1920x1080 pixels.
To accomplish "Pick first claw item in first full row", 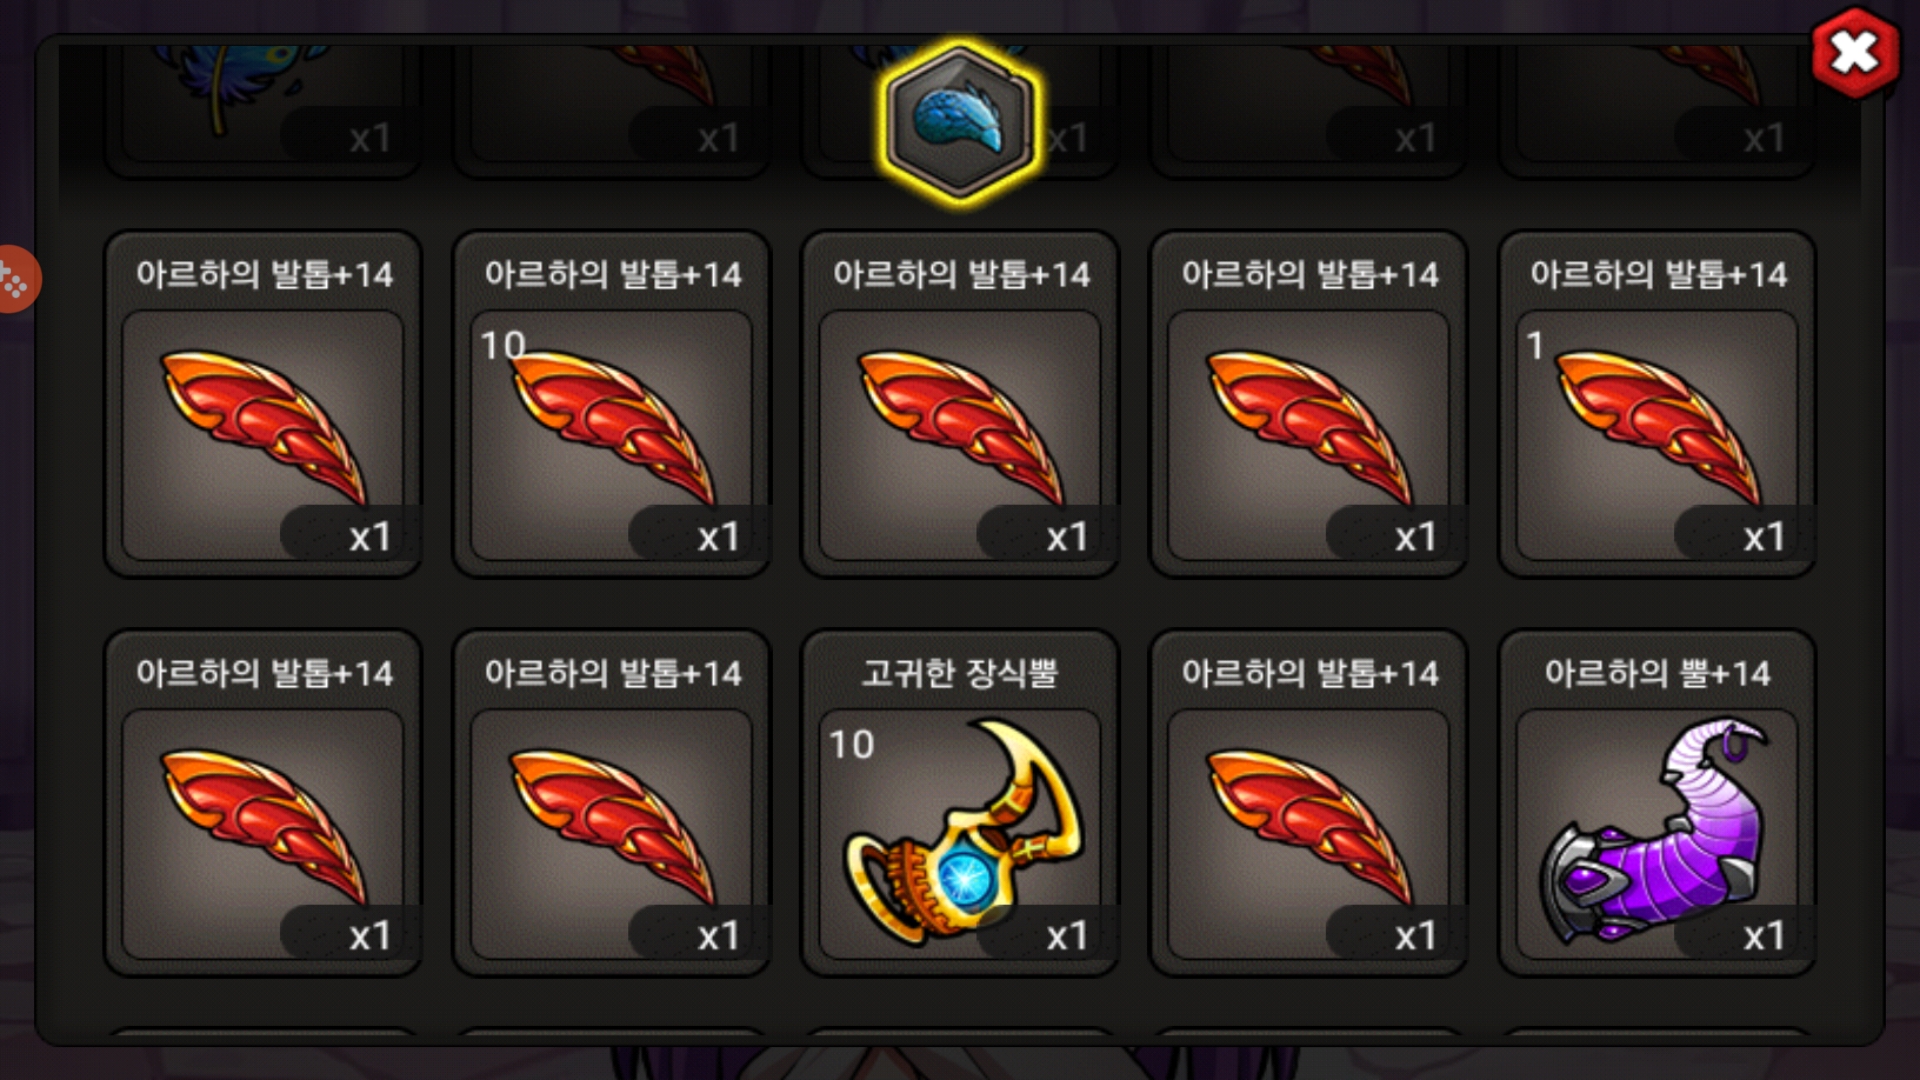I will (x=263, y=404).
